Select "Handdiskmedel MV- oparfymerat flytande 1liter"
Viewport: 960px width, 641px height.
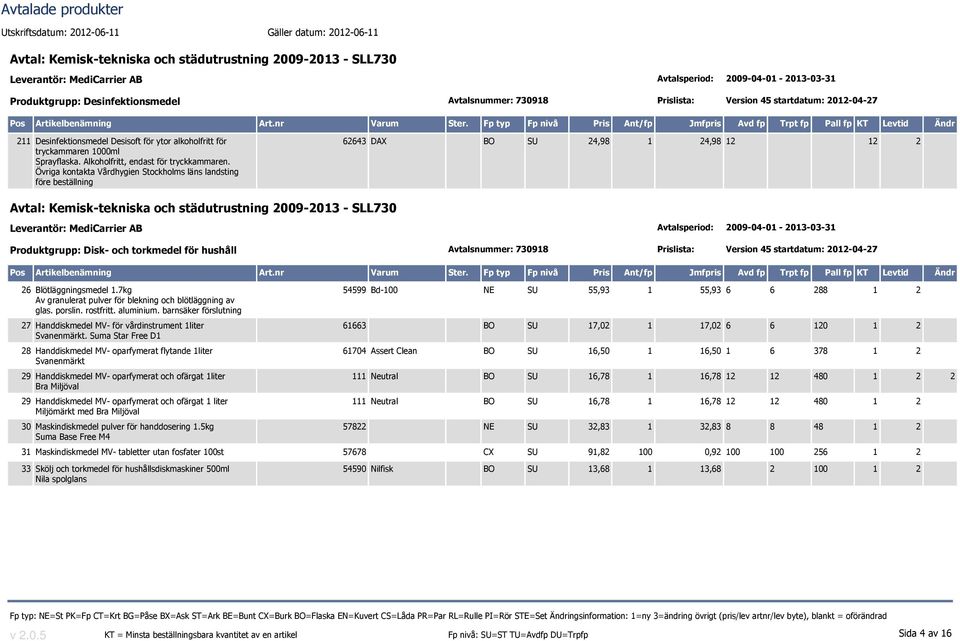124,351
